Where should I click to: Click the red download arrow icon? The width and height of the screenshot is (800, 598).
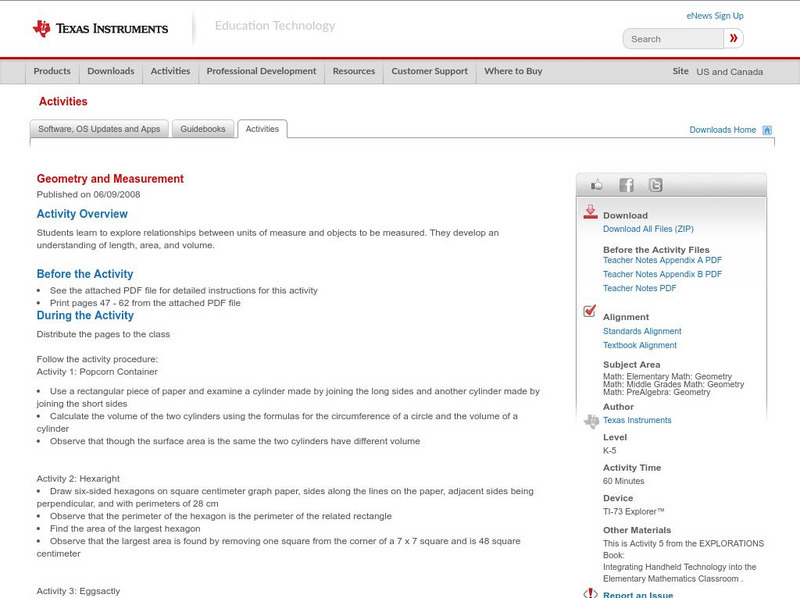click(x=590, y=212)
